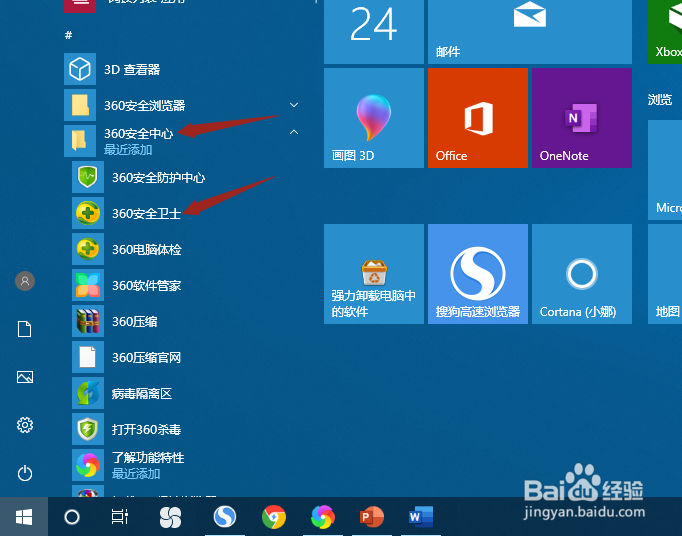
Task: Launch the 画图 3D tile
Action: [x=374, y=118]
